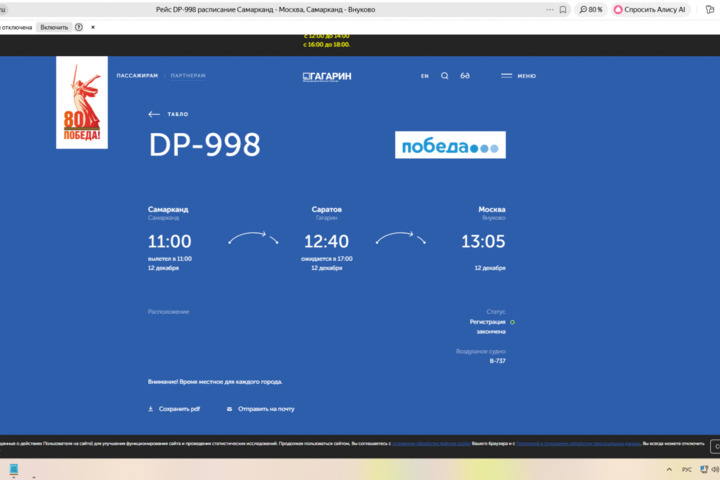Open accessibility glasses icon in header
Image resolution: width=720 pixels, height=480 pixels.
465,76
